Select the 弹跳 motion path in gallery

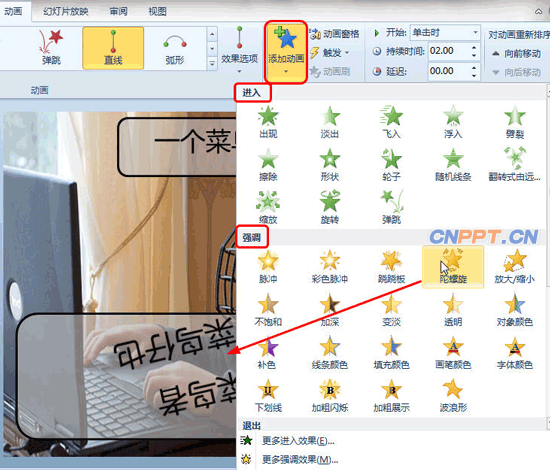51,48
